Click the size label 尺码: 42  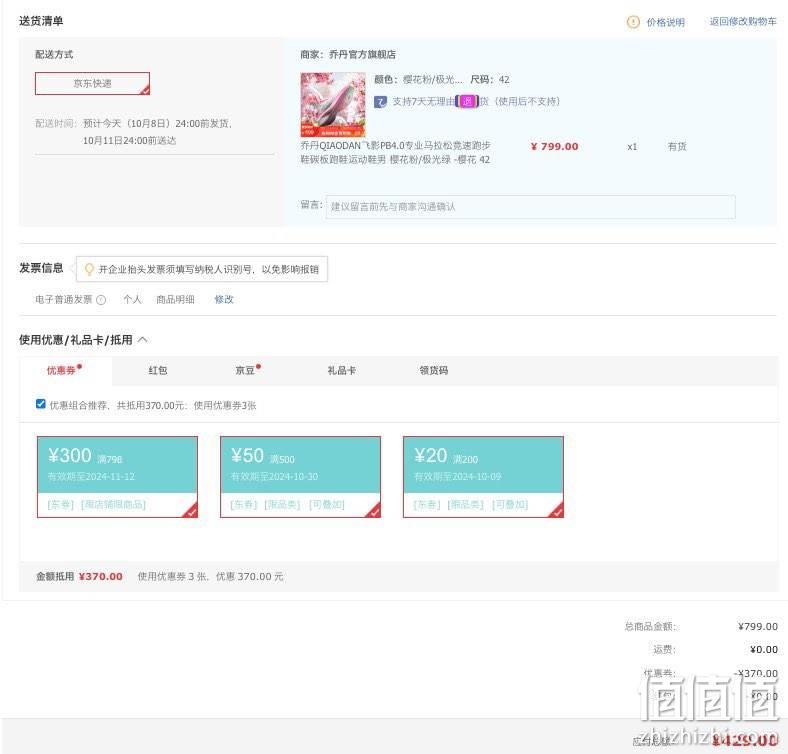tap(490, 79)
